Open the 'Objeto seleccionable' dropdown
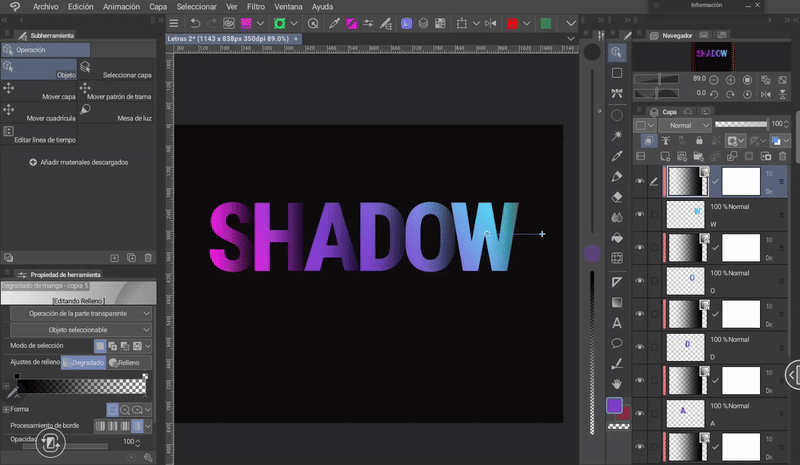The width and height of the screenshot is (800, 465). 82,329
